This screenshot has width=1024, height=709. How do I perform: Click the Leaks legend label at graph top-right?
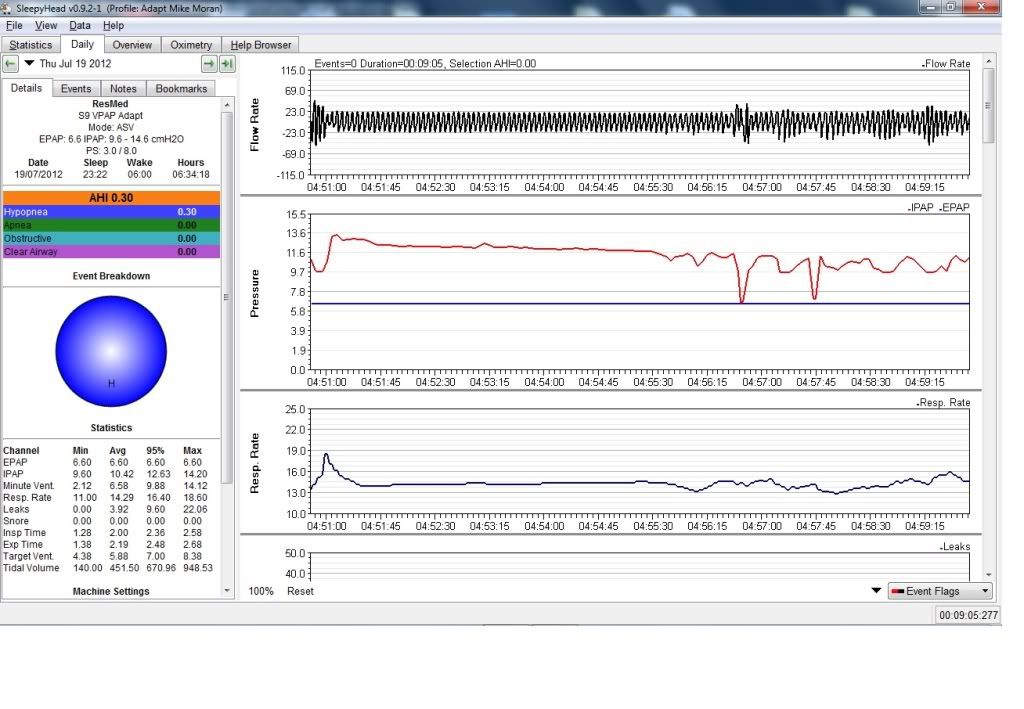coord(956,547)
